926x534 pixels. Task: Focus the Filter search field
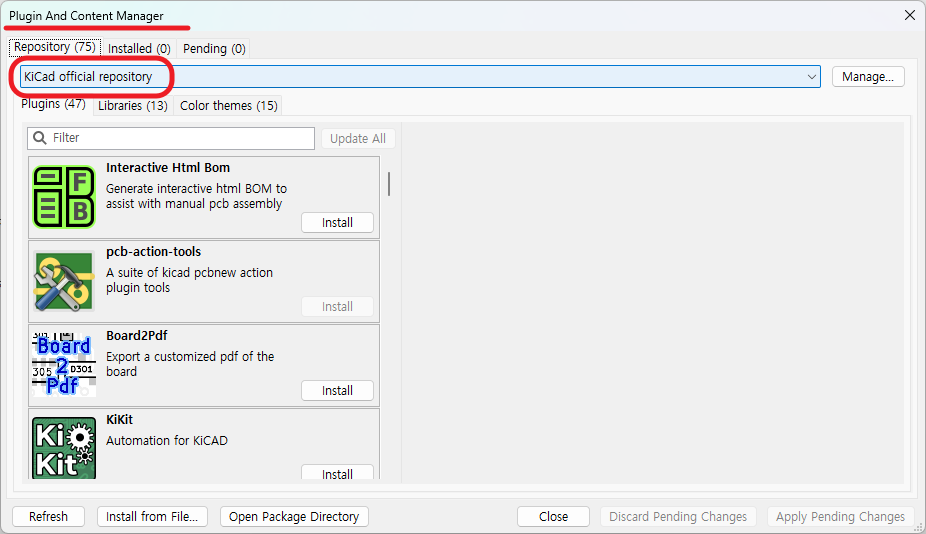click(x=171, y=138)
